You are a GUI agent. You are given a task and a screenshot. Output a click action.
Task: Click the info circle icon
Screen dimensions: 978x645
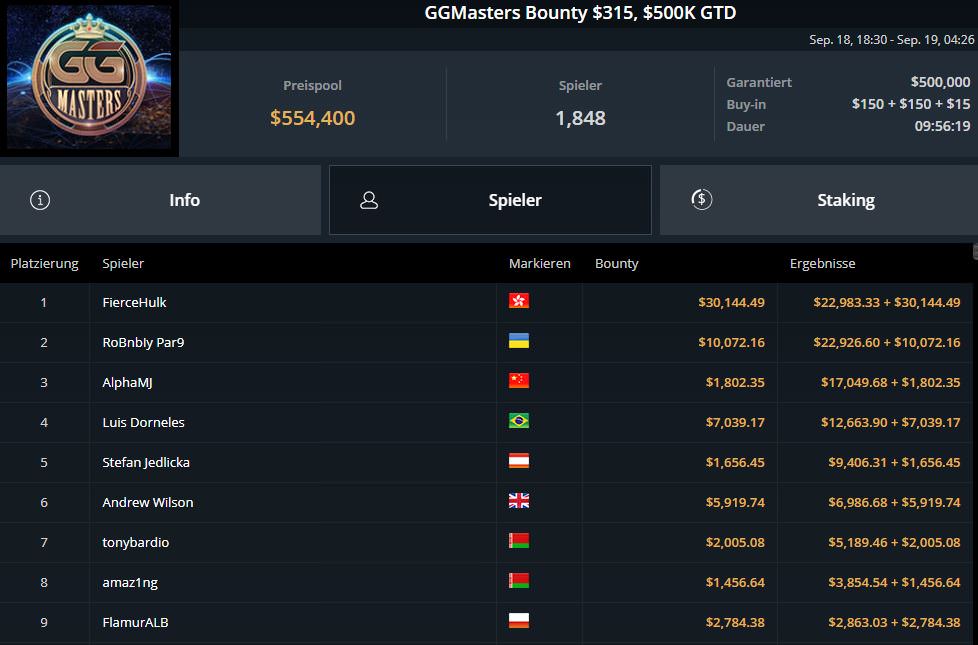[x=40, y=200]
